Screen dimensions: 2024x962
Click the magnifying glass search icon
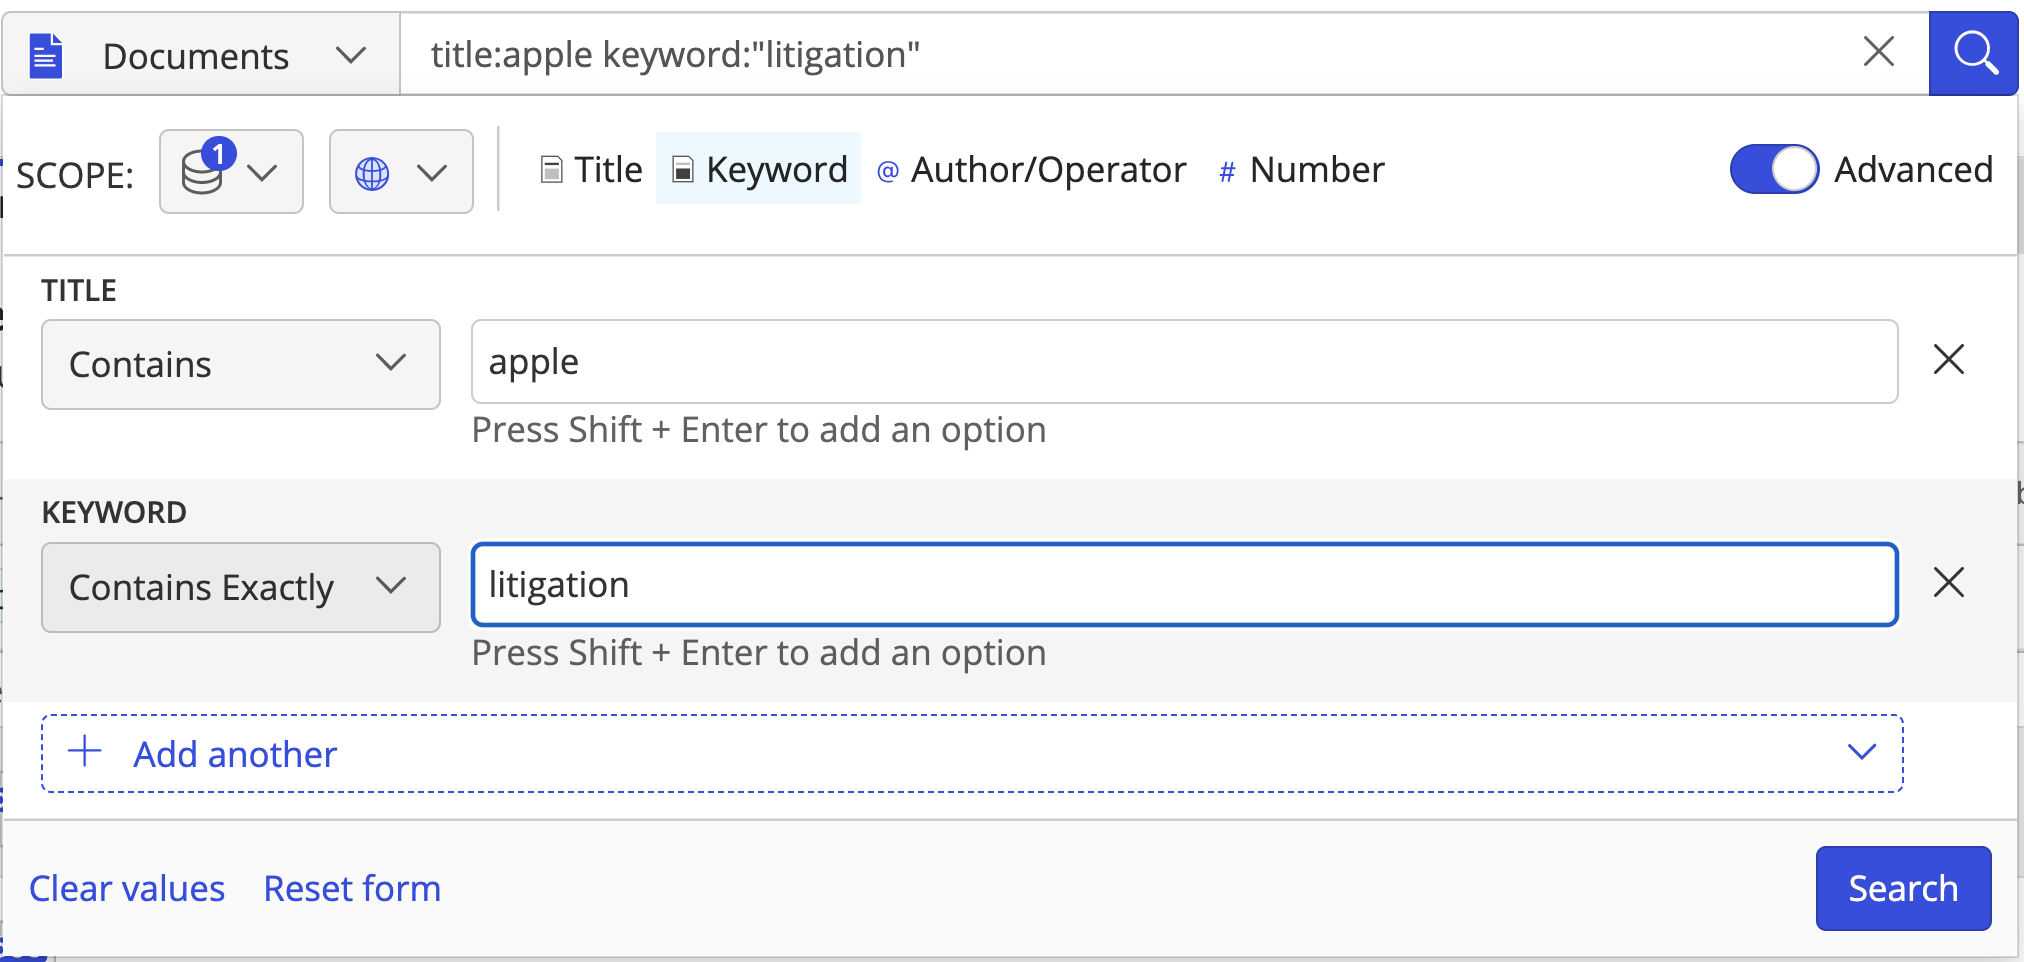pos(1974,54)
